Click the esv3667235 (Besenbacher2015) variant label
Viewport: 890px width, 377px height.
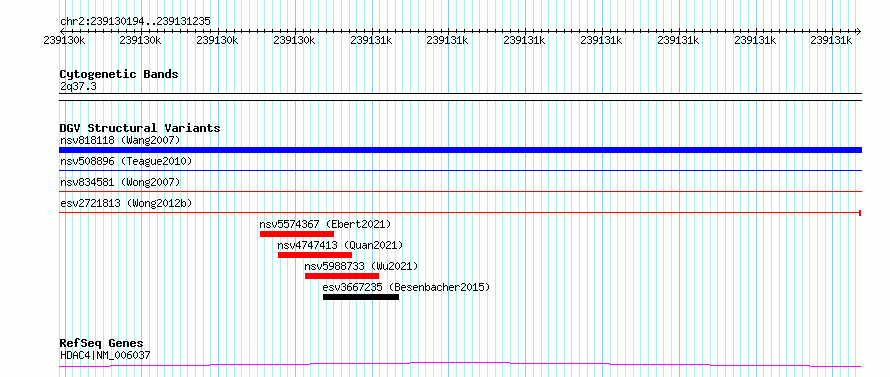(406, 287)
